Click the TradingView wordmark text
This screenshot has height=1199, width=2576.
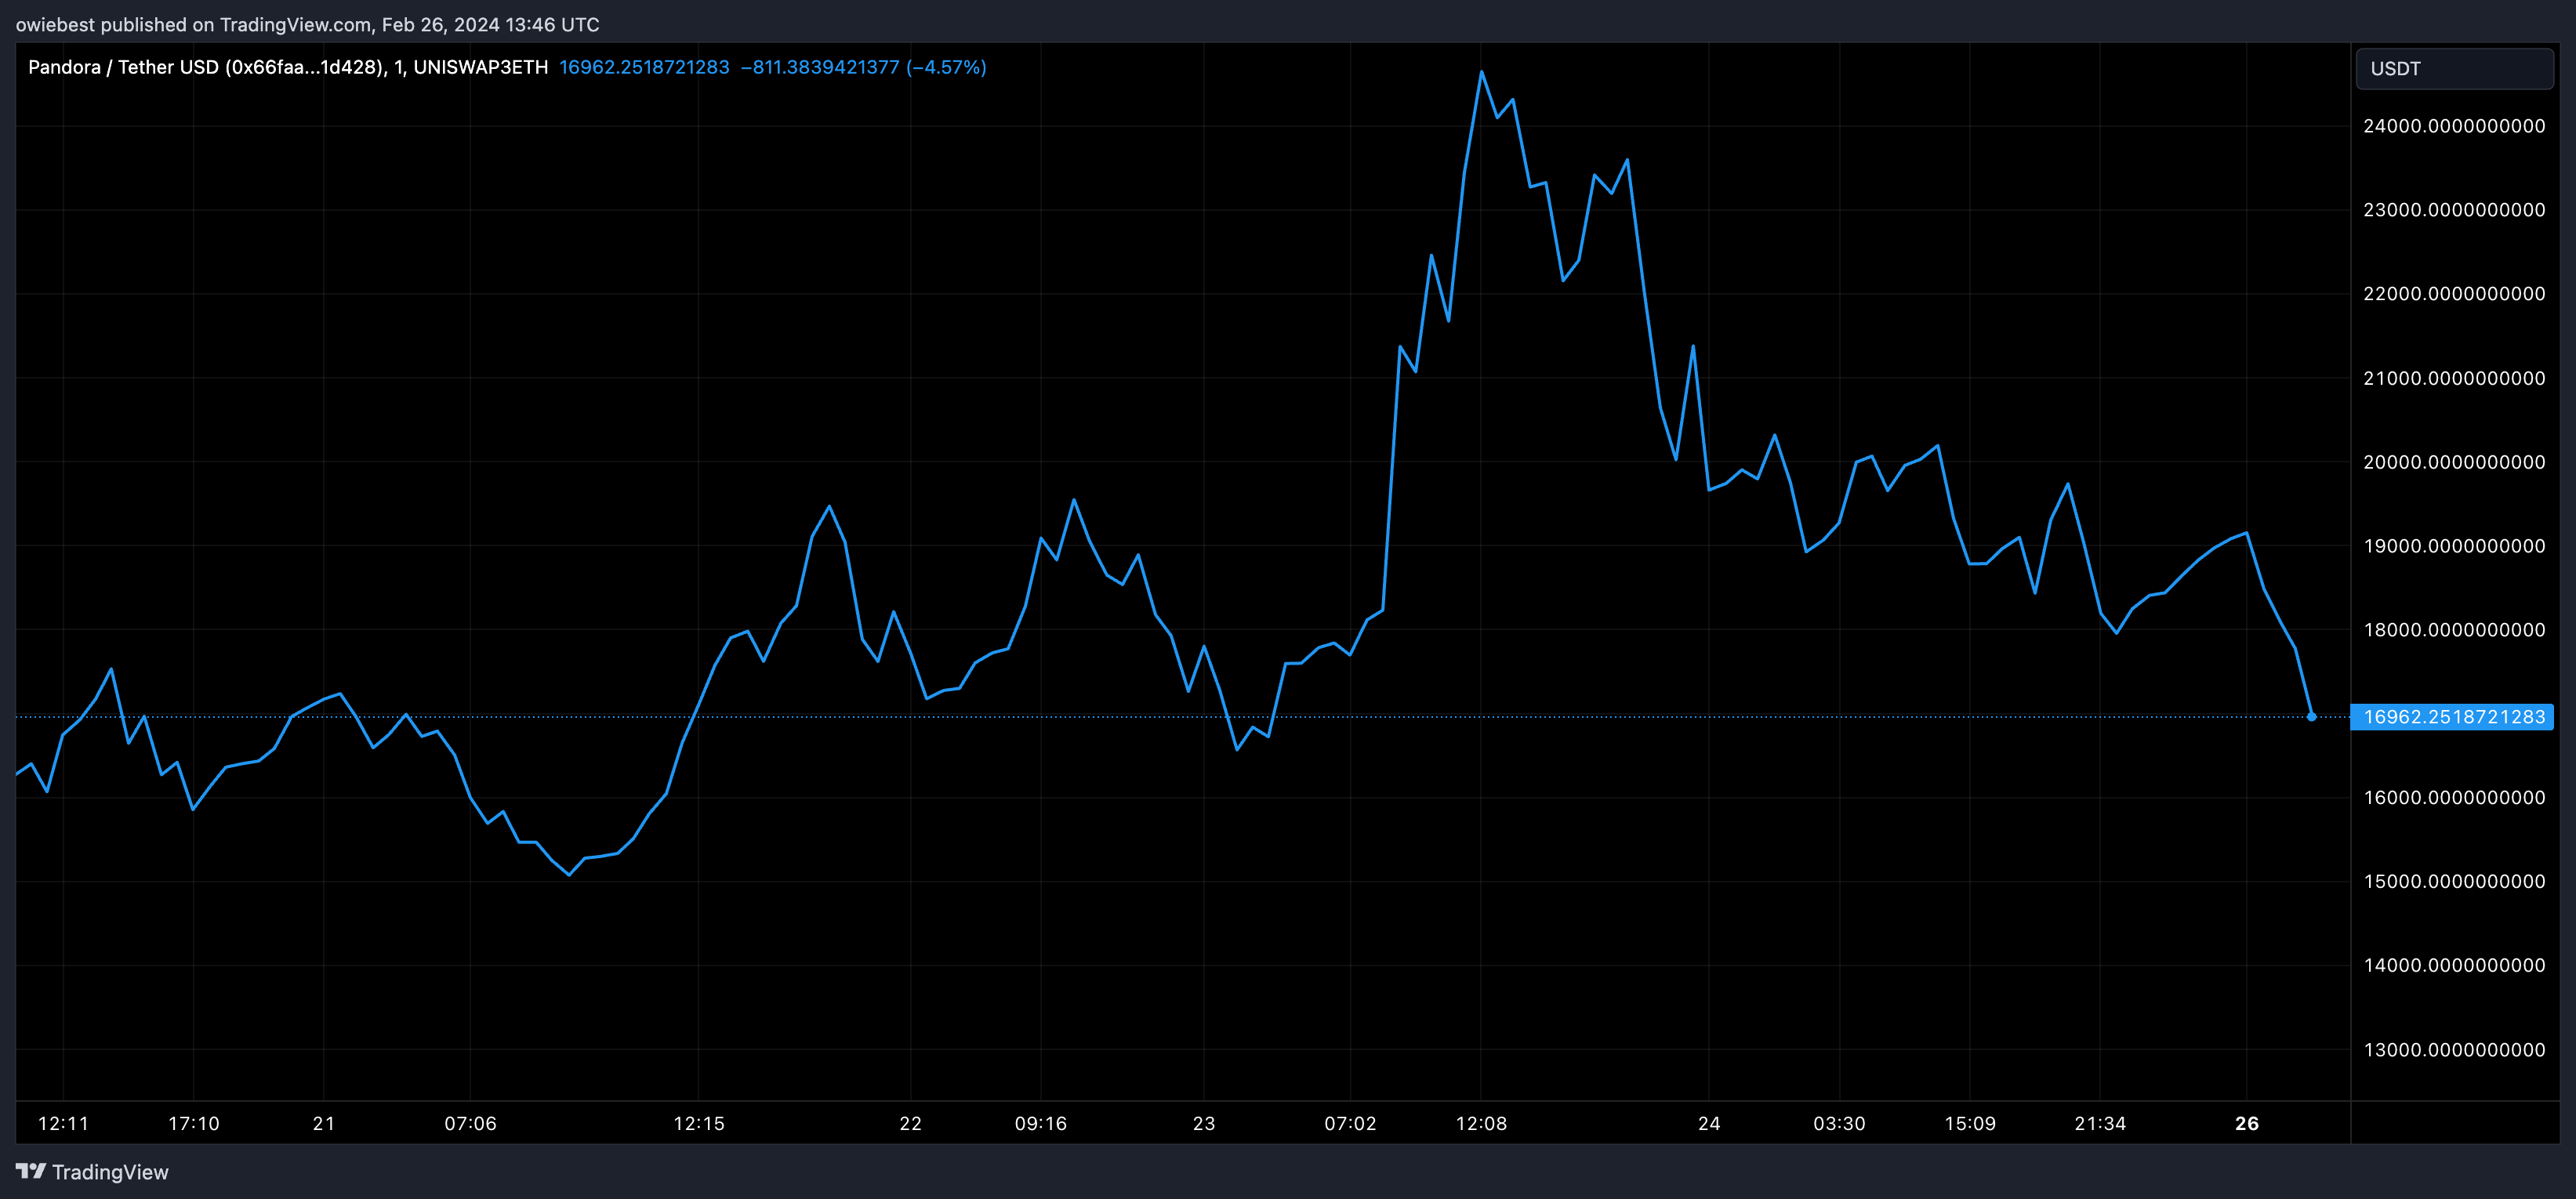click(x=110, y=1172)
